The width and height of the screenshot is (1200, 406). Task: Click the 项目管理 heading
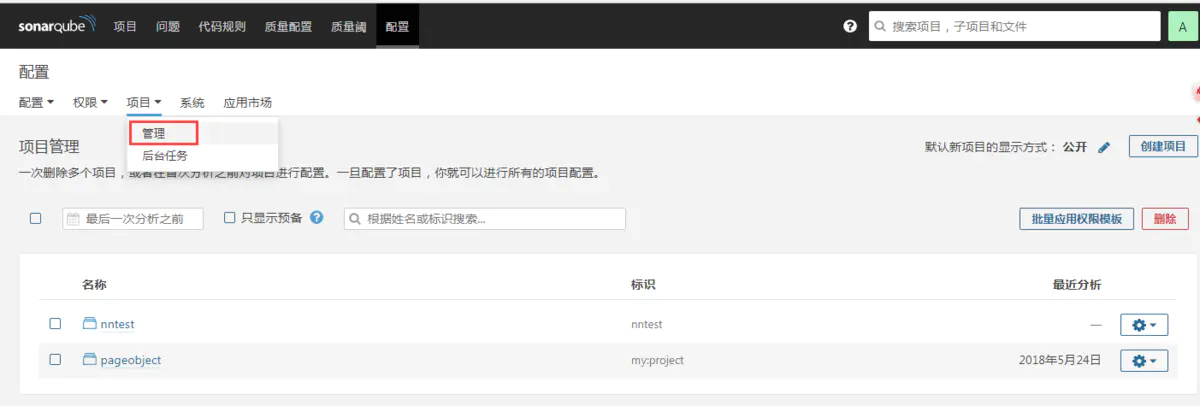(49, 147)
